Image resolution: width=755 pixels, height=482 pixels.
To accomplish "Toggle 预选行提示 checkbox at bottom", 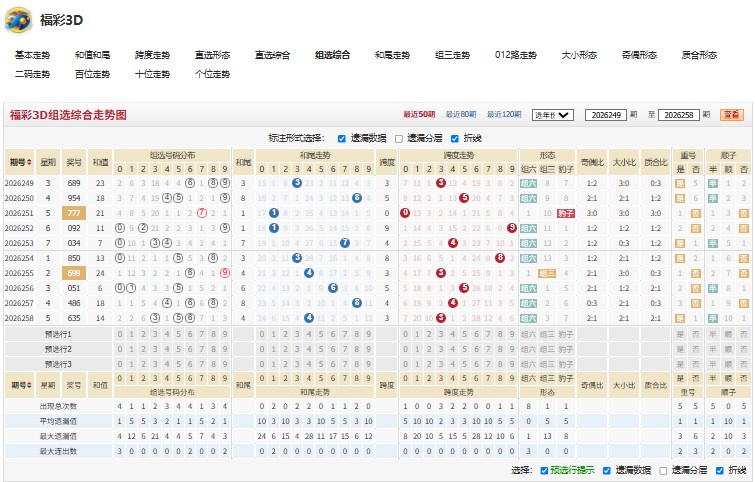I will [x=544, y=470].
